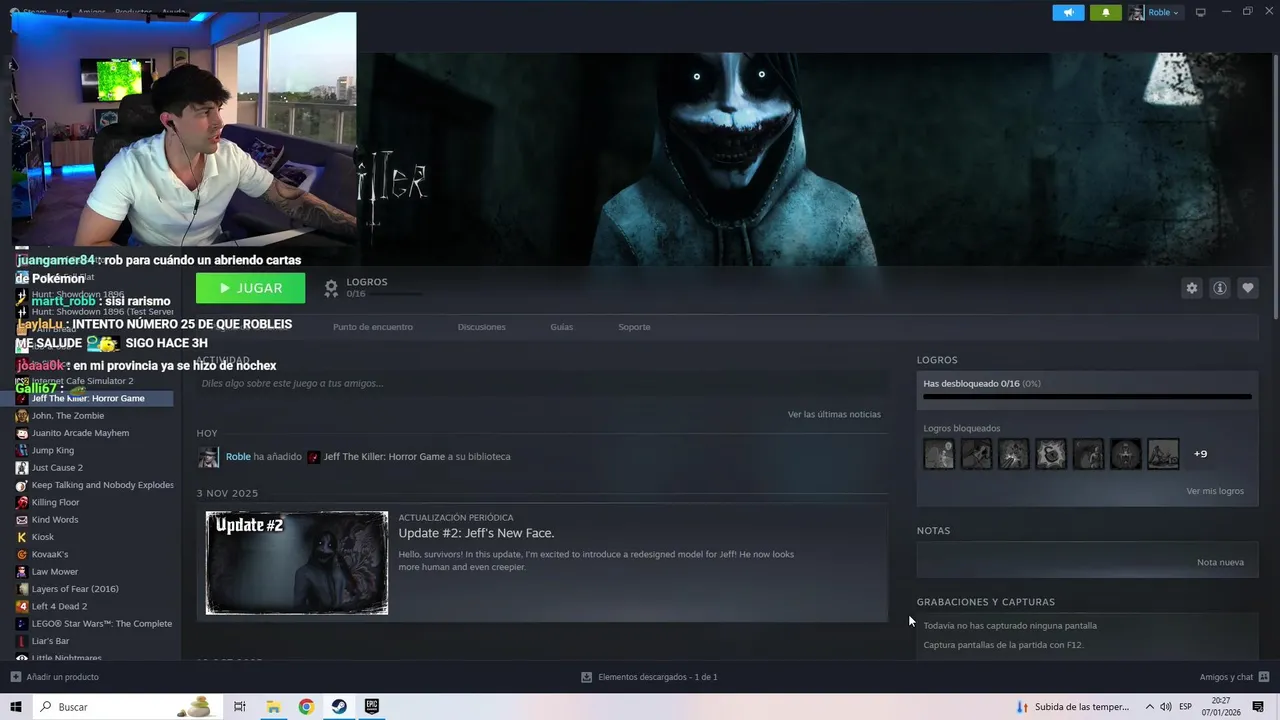The height and width of the screenshot is (720, 1280).
Task: Open Task View on the taskbar
Action: point(240,707)
